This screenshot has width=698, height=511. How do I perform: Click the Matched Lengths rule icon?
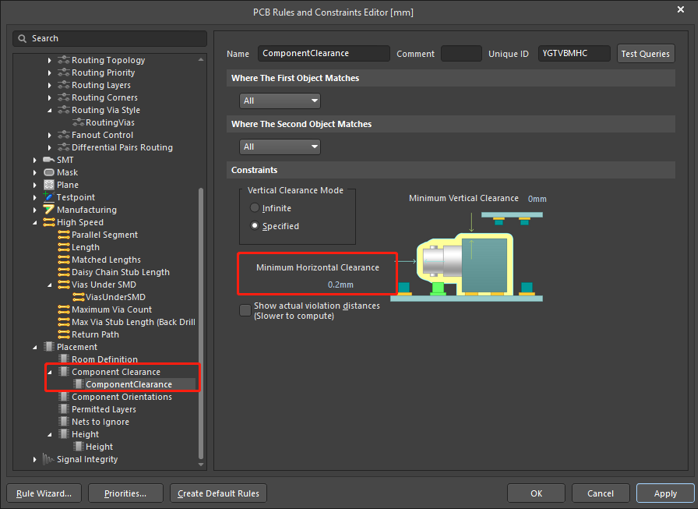click(64, 260)
